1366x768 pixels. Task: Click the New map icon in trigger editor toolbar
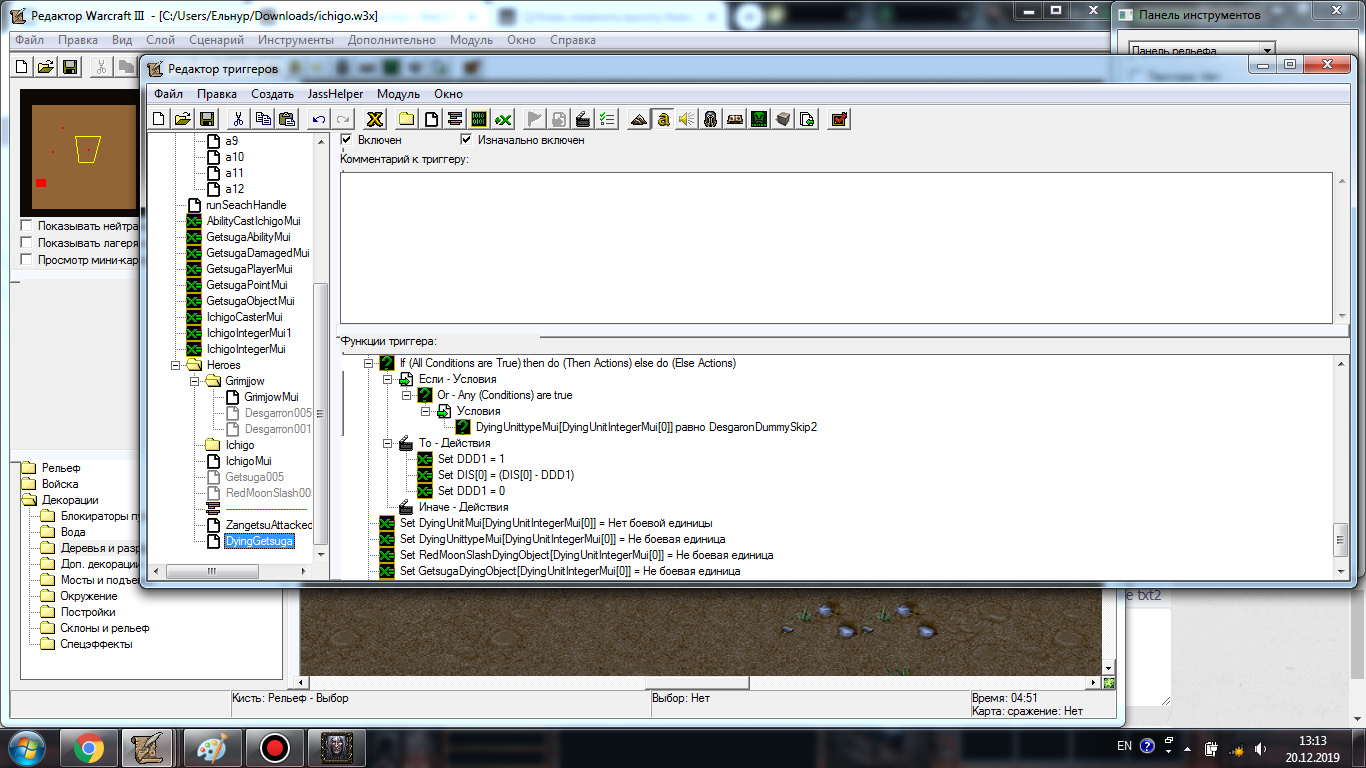point(158,119)
